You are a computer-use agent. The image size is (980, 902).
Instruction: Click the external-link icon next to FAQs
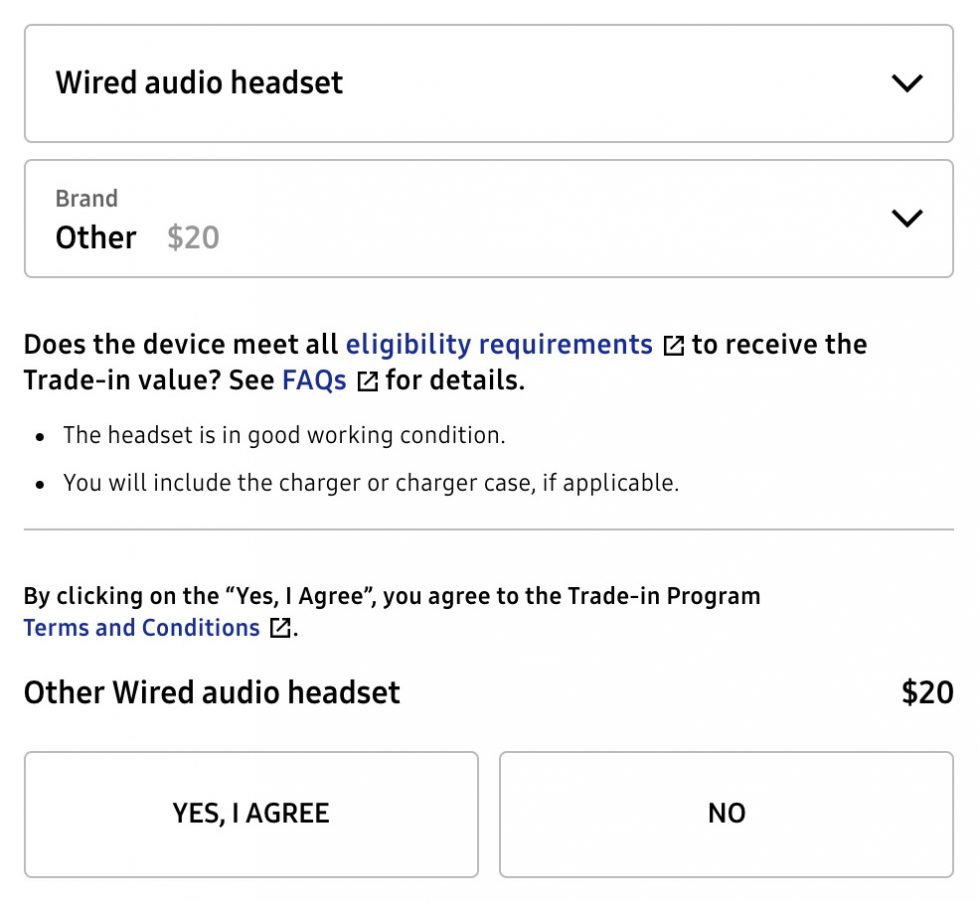click(x=368, y=381)
